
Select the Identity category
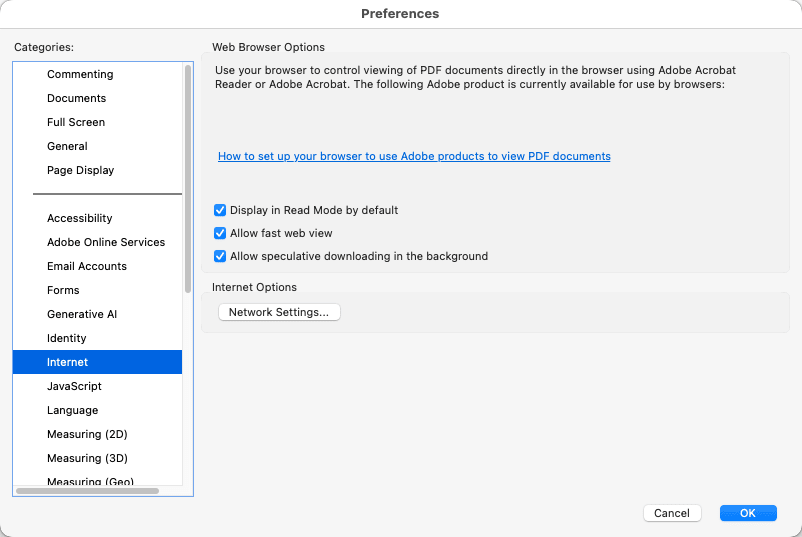point(97,339)
